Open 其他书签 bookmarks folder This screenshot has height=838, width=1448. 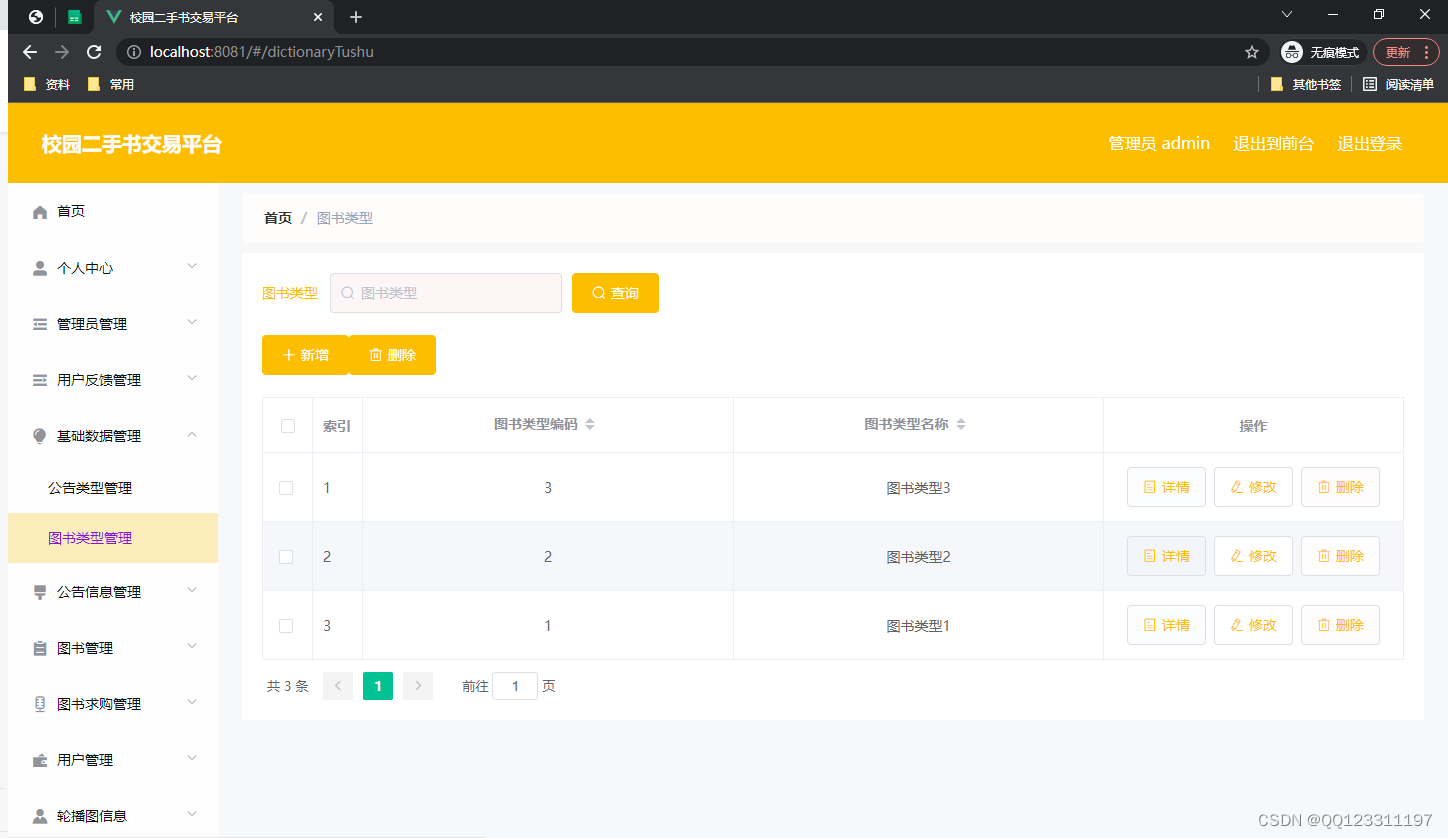click(x=1306, y=85)
